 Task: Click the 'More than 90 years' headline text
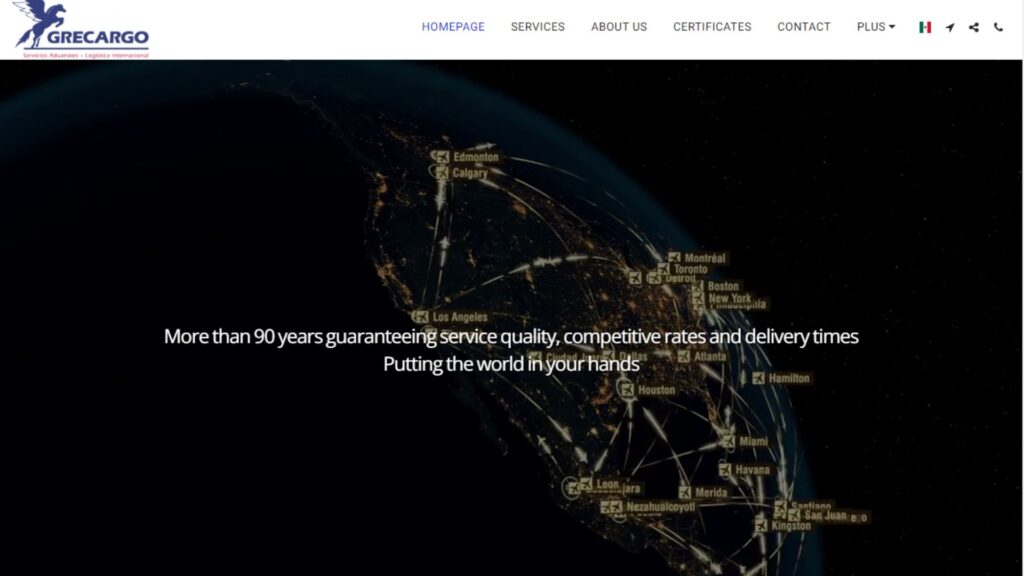[511, 336]
